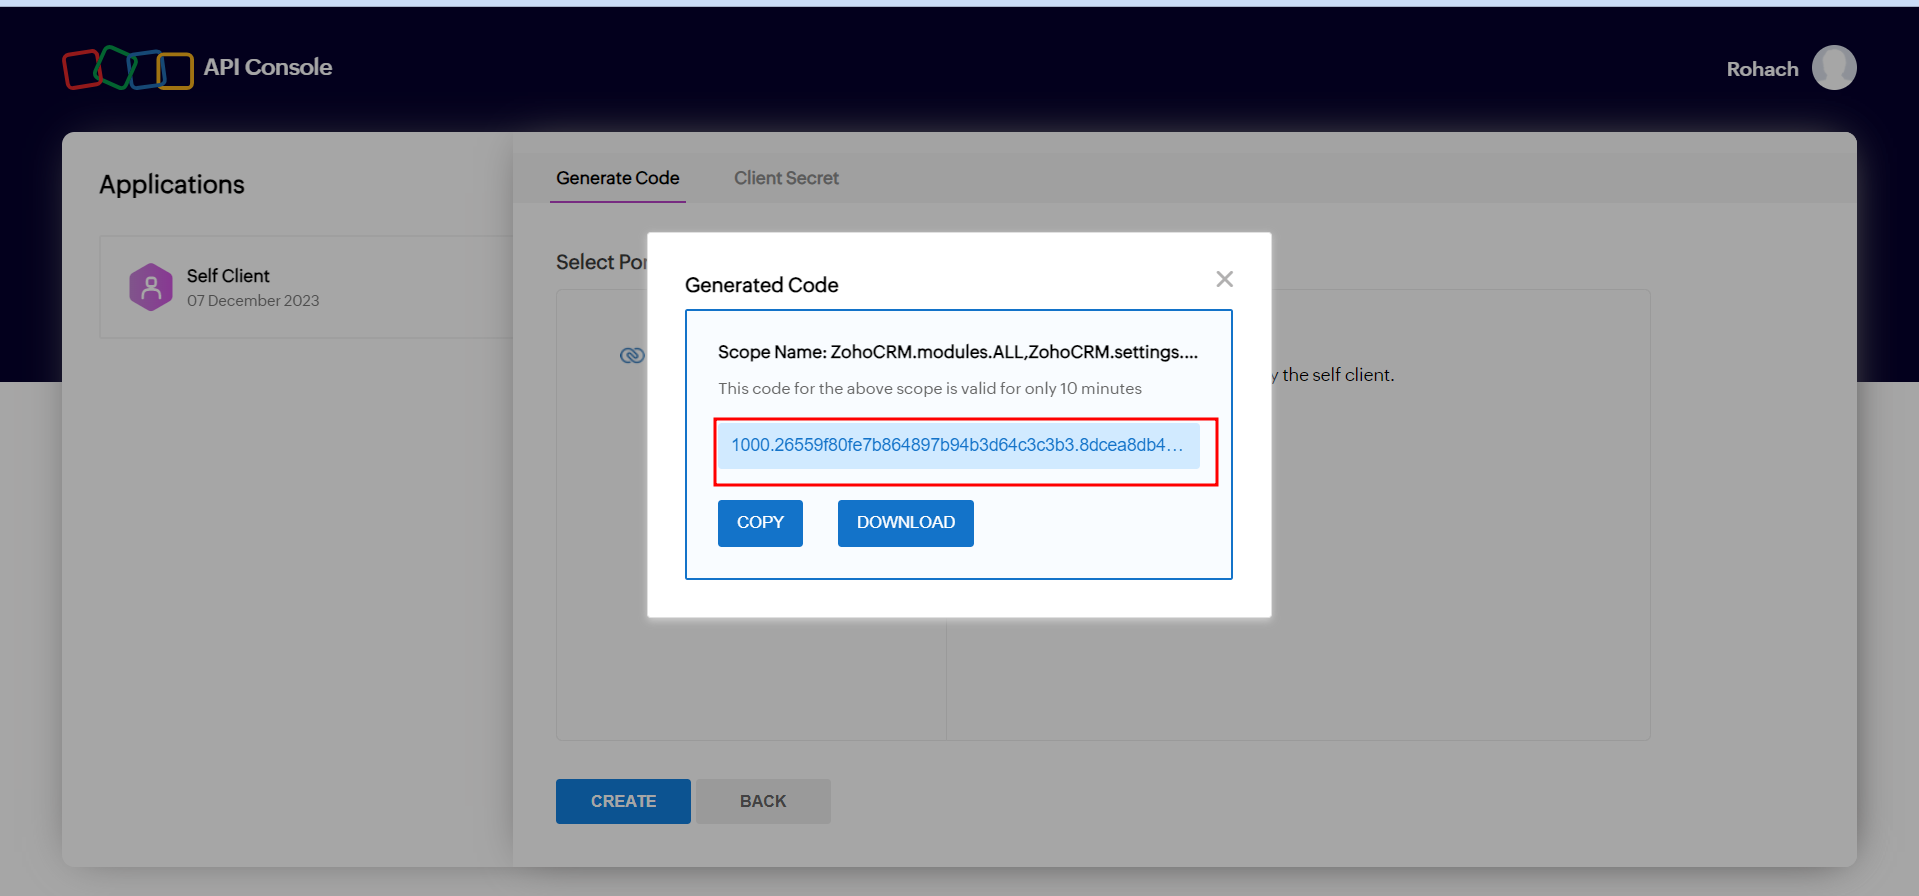Open the Self Client application entry
This screenshot has height=896, width=1919.
click(306, 287)
